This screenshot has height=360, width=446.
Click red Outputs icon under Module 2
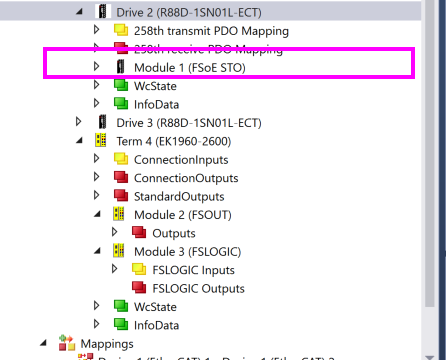click(139, 232)
